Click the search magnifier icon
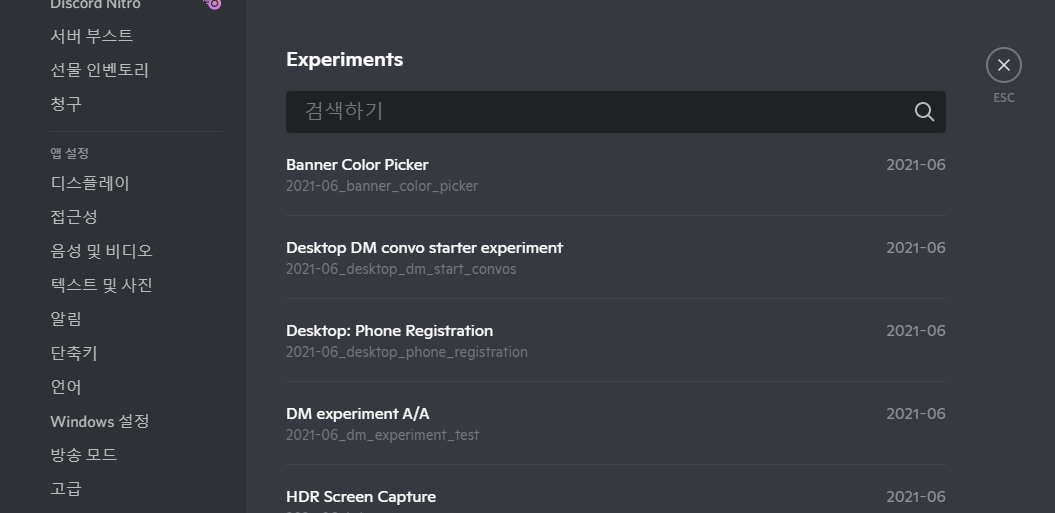 pos(924,112)
